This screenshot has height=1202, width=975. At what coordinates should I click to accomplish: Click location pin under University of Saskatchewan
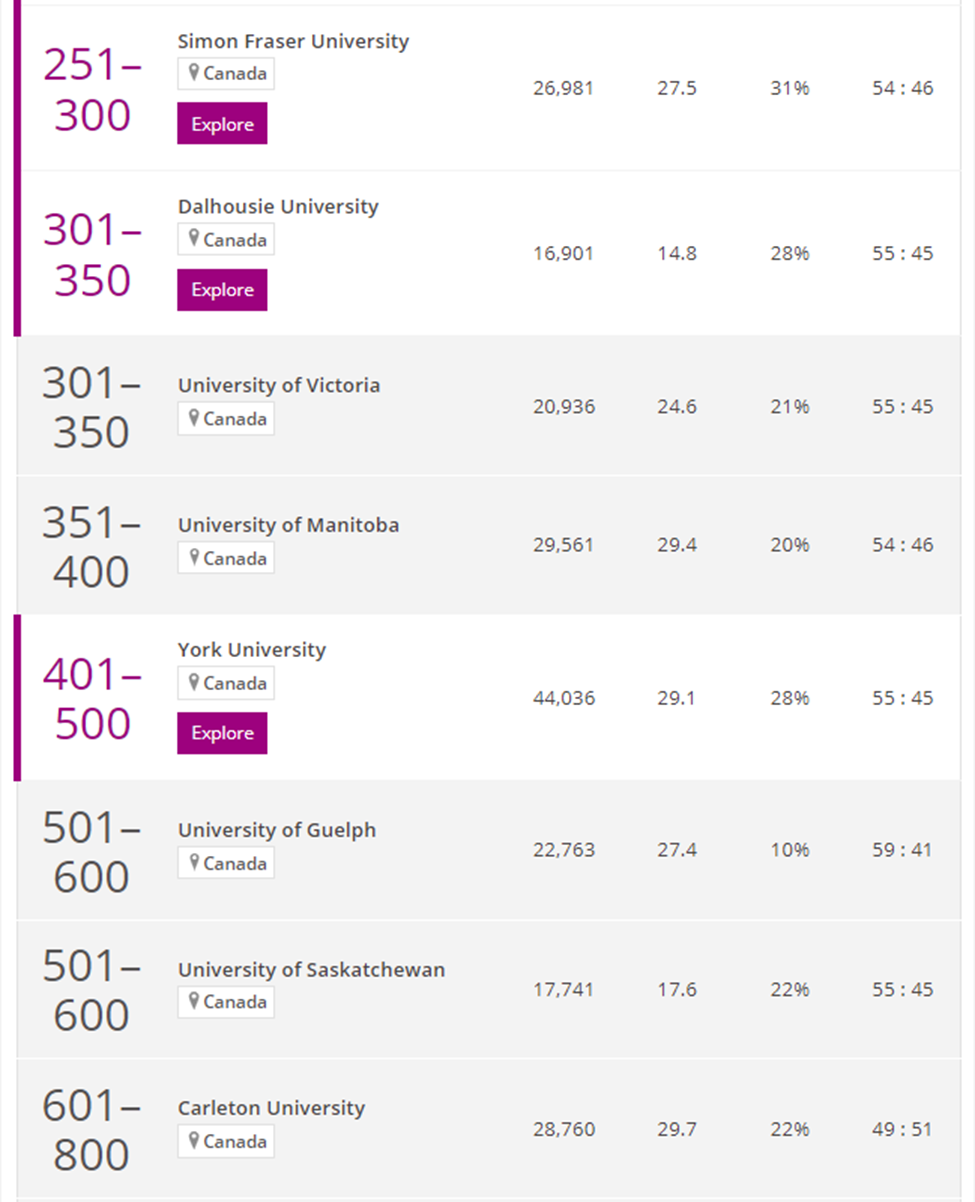[194, 1001]
